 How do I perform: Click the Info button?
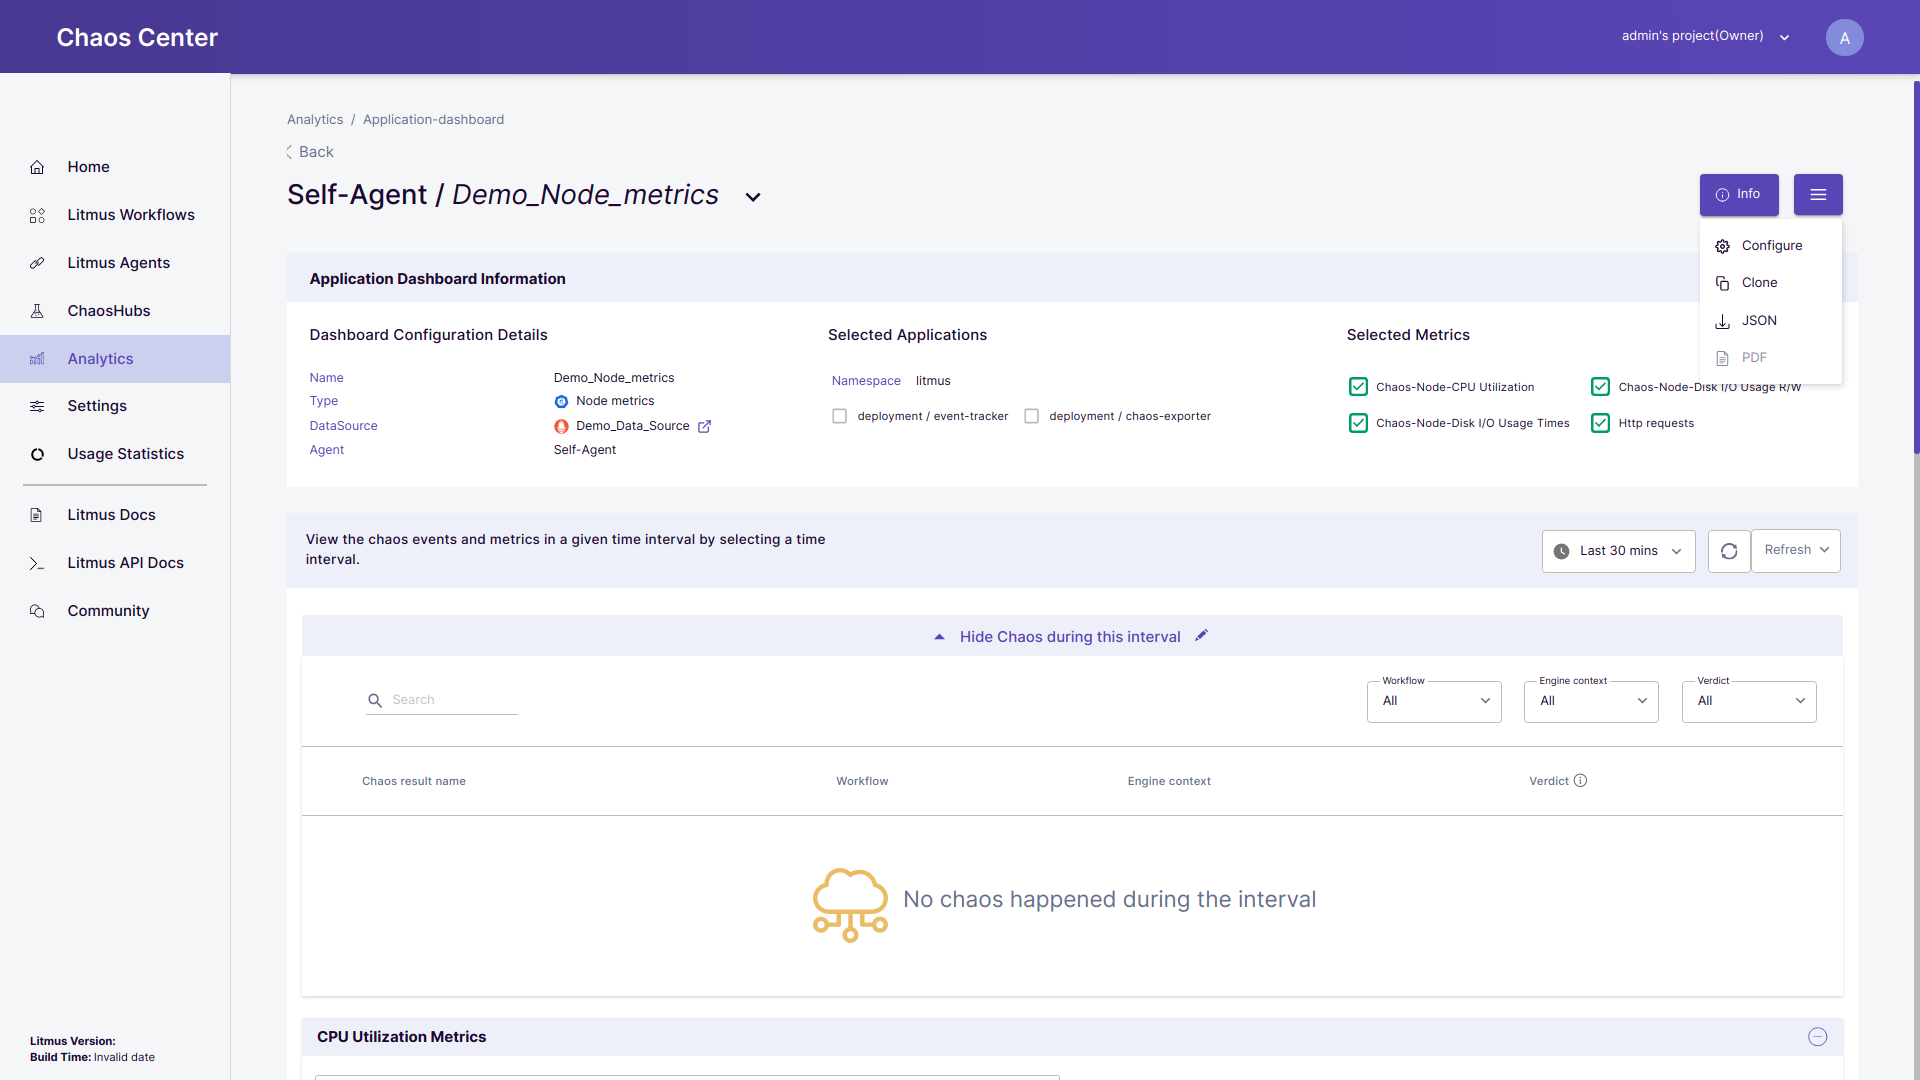(1738, 195)
